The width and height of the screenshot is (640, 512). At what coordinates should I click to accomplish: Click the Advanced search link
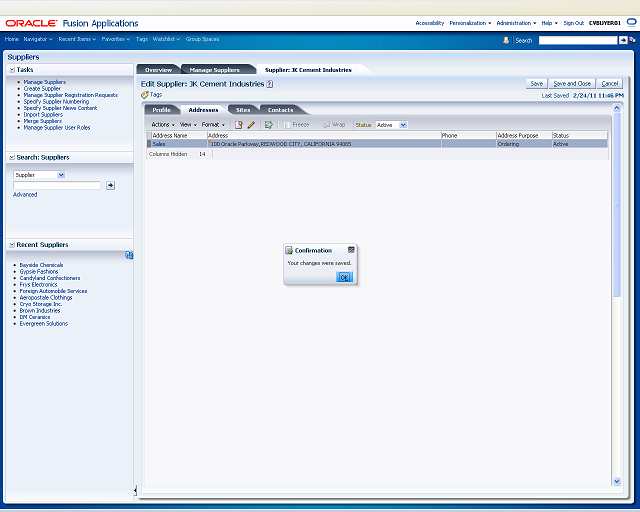25,195
